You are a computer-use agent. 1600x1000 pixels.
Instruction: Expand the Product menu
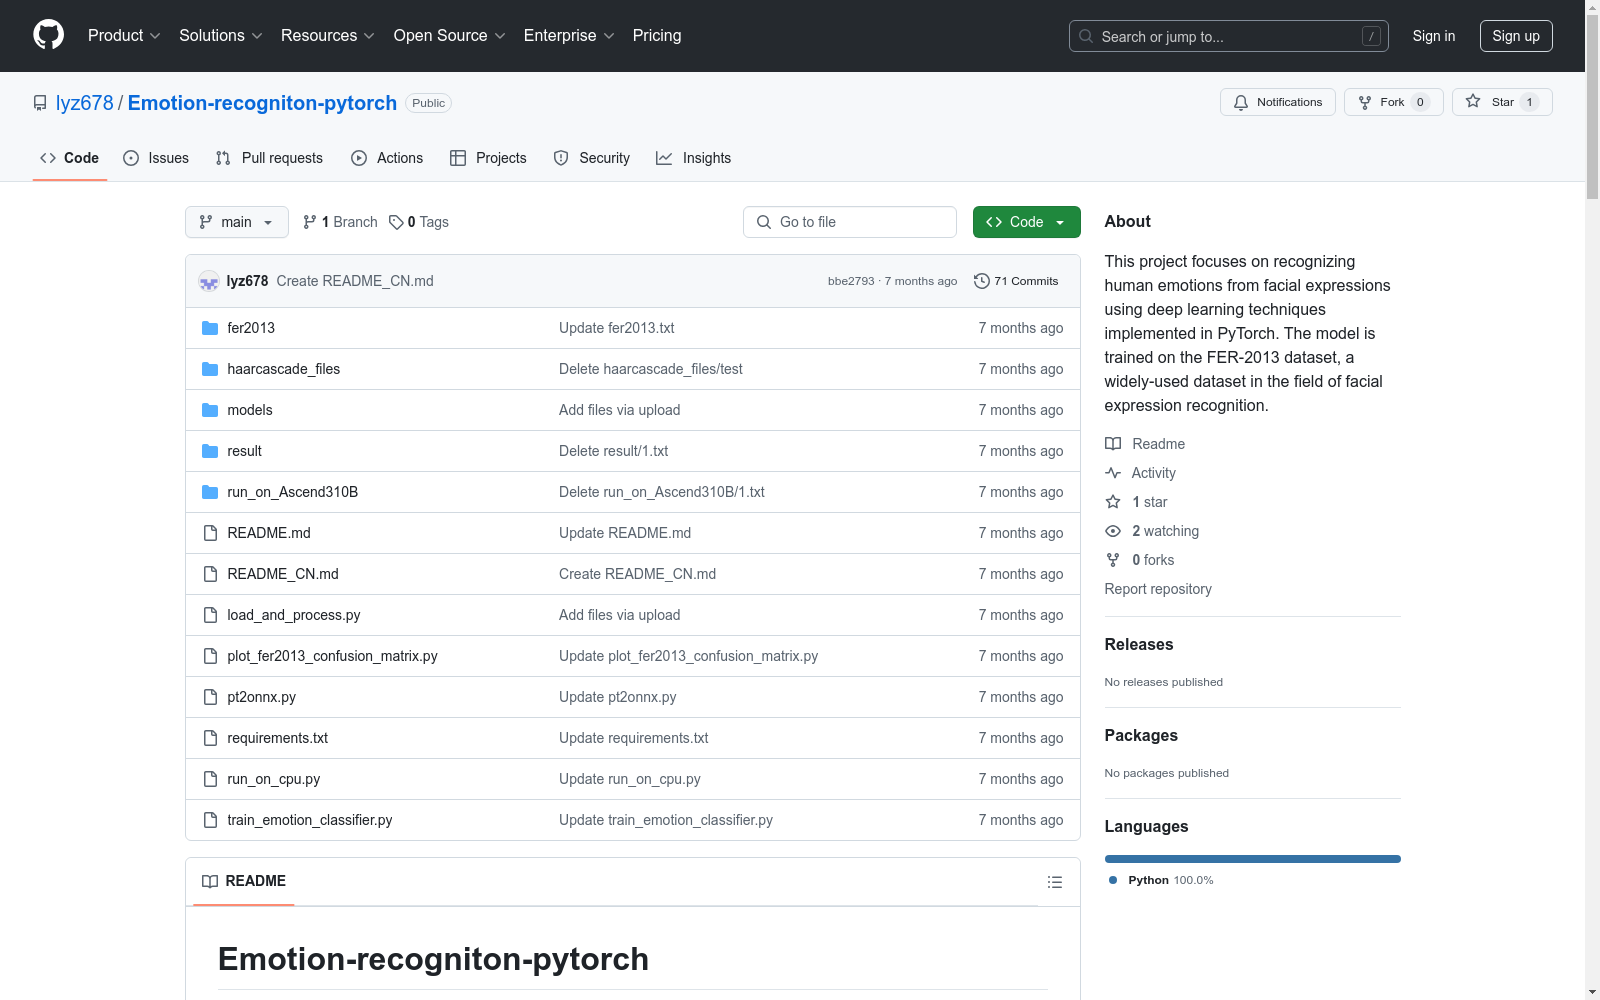pyautogui.click(x=124, y=35)
